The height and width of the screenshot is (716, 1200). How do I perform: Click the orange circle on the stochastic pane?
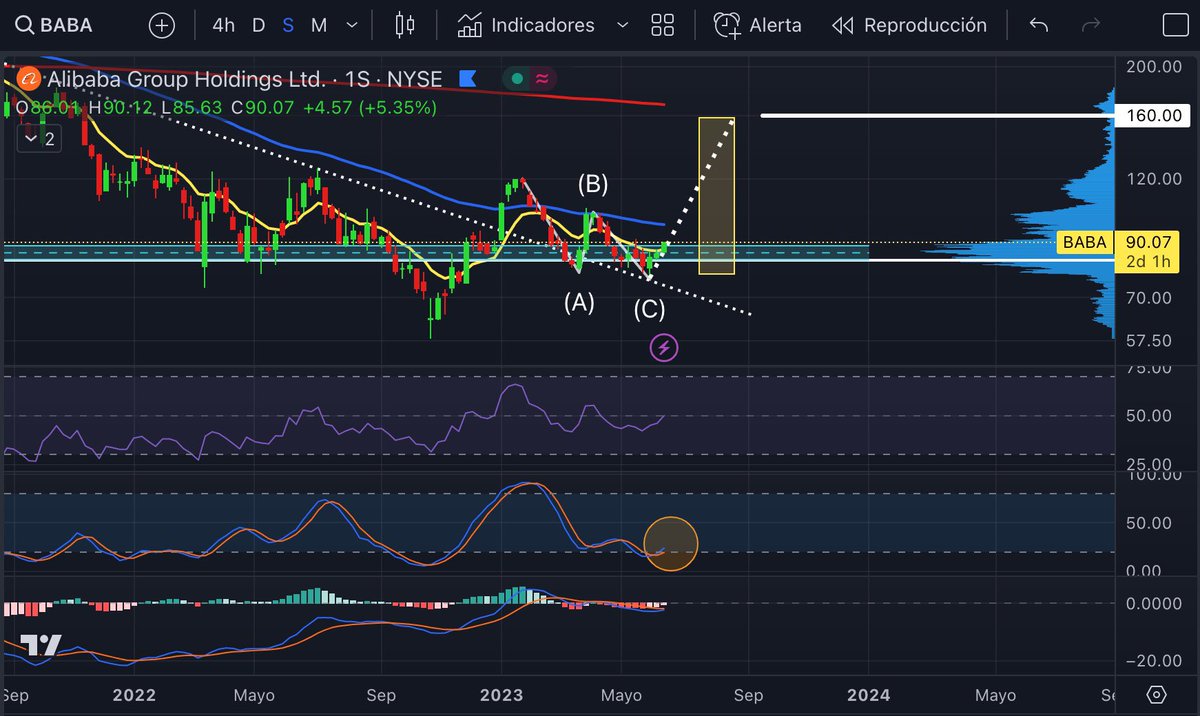(x=670, y=544)
